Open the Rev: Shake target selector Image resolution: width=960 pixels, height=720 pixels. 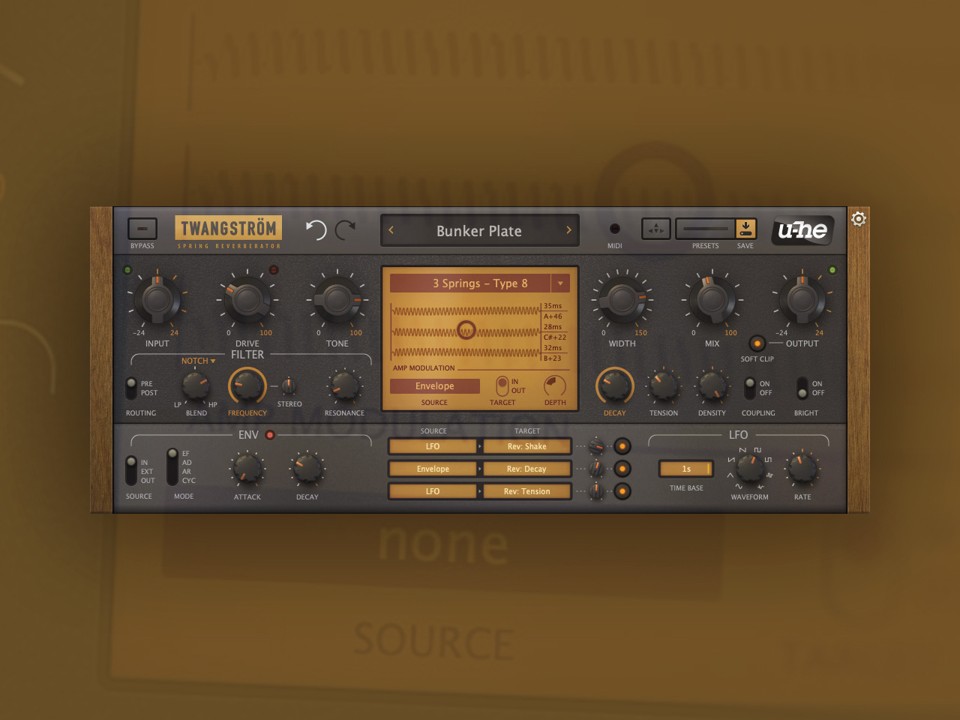click(527, 446)
